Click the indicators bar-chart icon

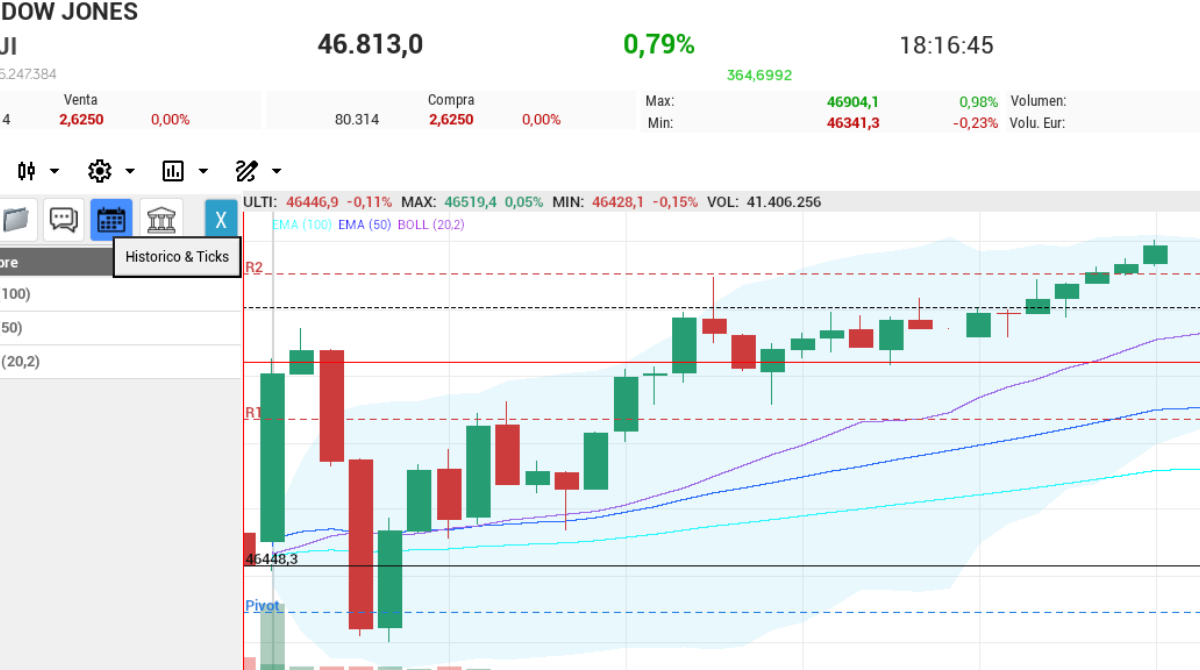172,170
